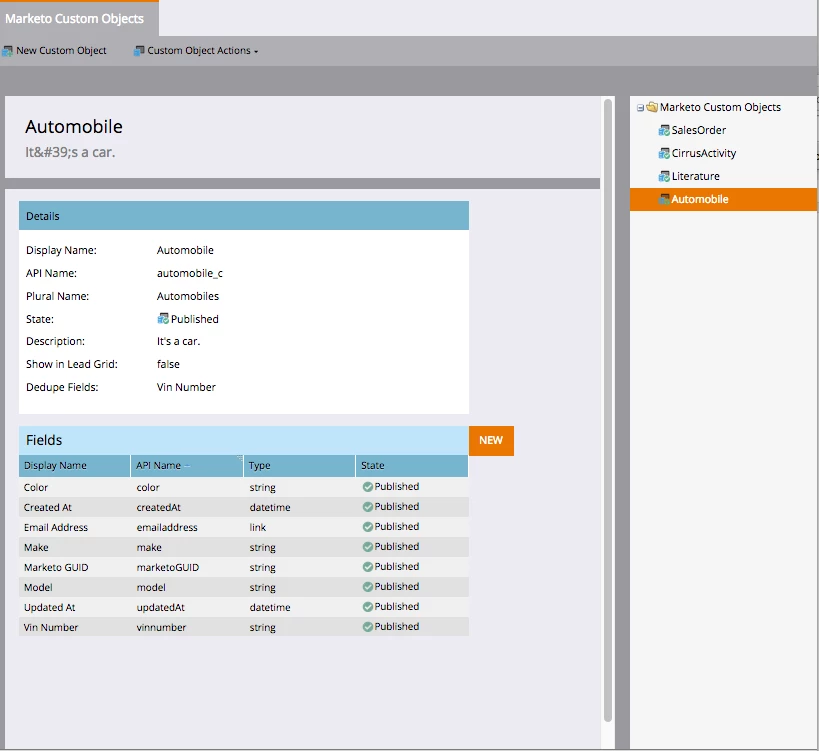
Task: Click the Vin Number dedupe fields value
Action: pos(186,387)
